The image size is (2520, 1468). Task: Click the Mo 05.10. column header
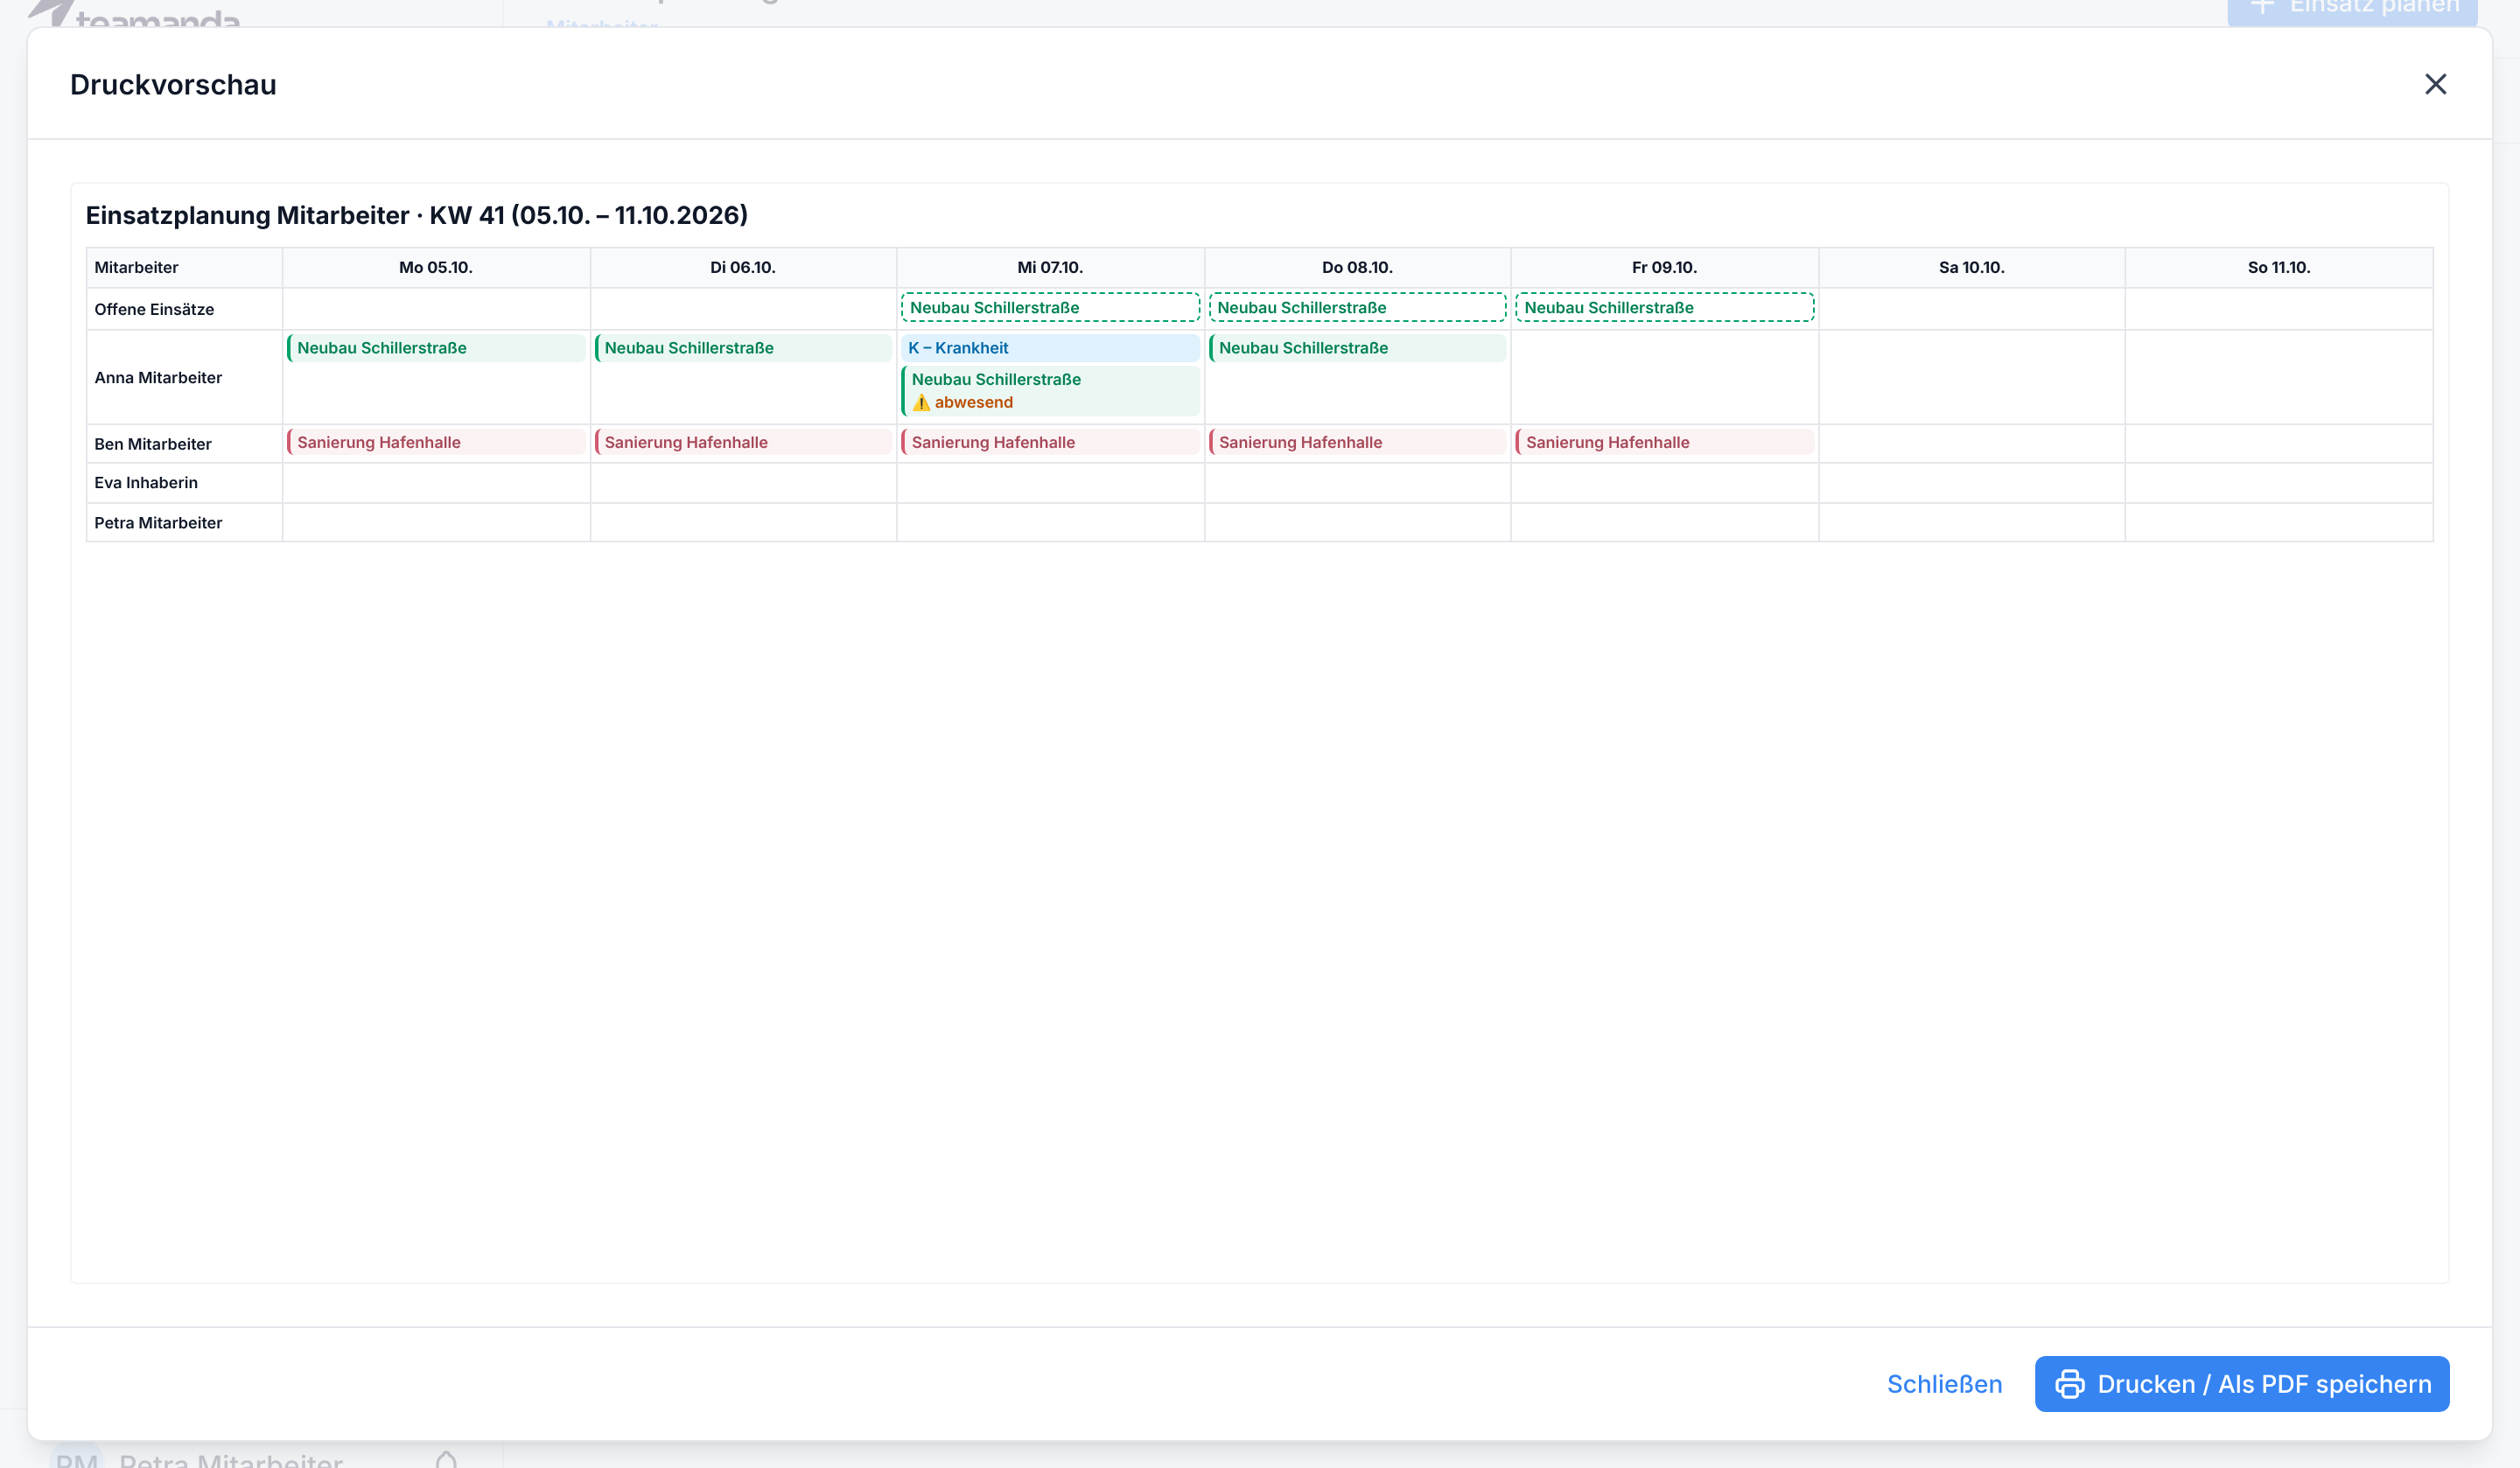click(x=436, y=268)
